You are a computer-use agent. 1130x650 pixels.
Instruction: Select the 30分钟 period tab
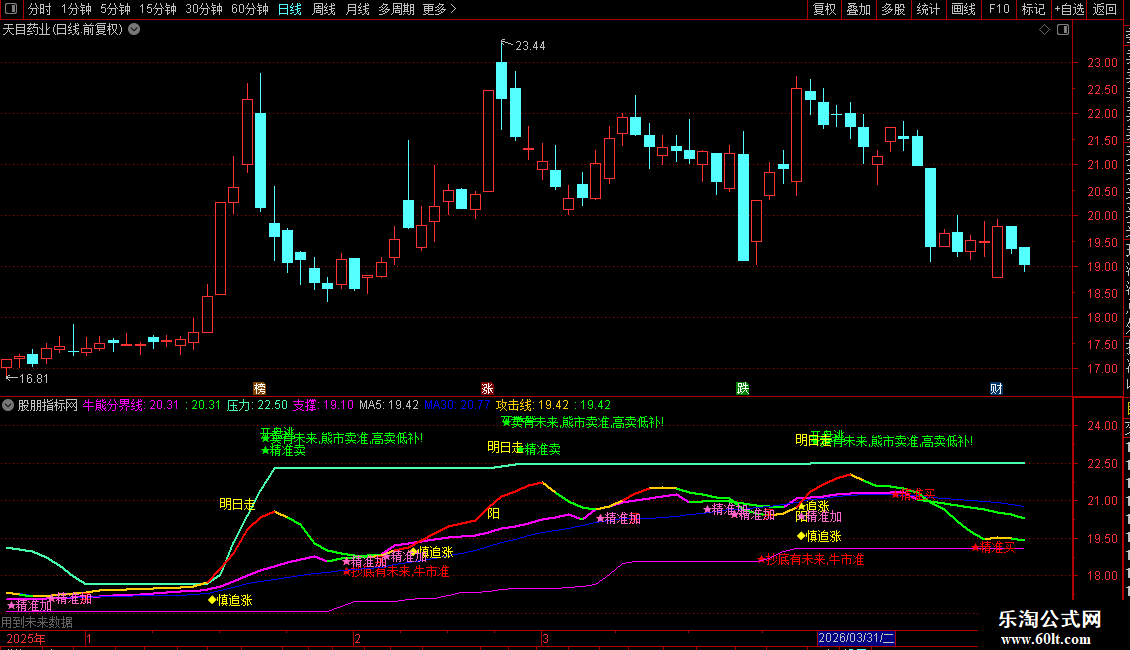coord(204,9)
